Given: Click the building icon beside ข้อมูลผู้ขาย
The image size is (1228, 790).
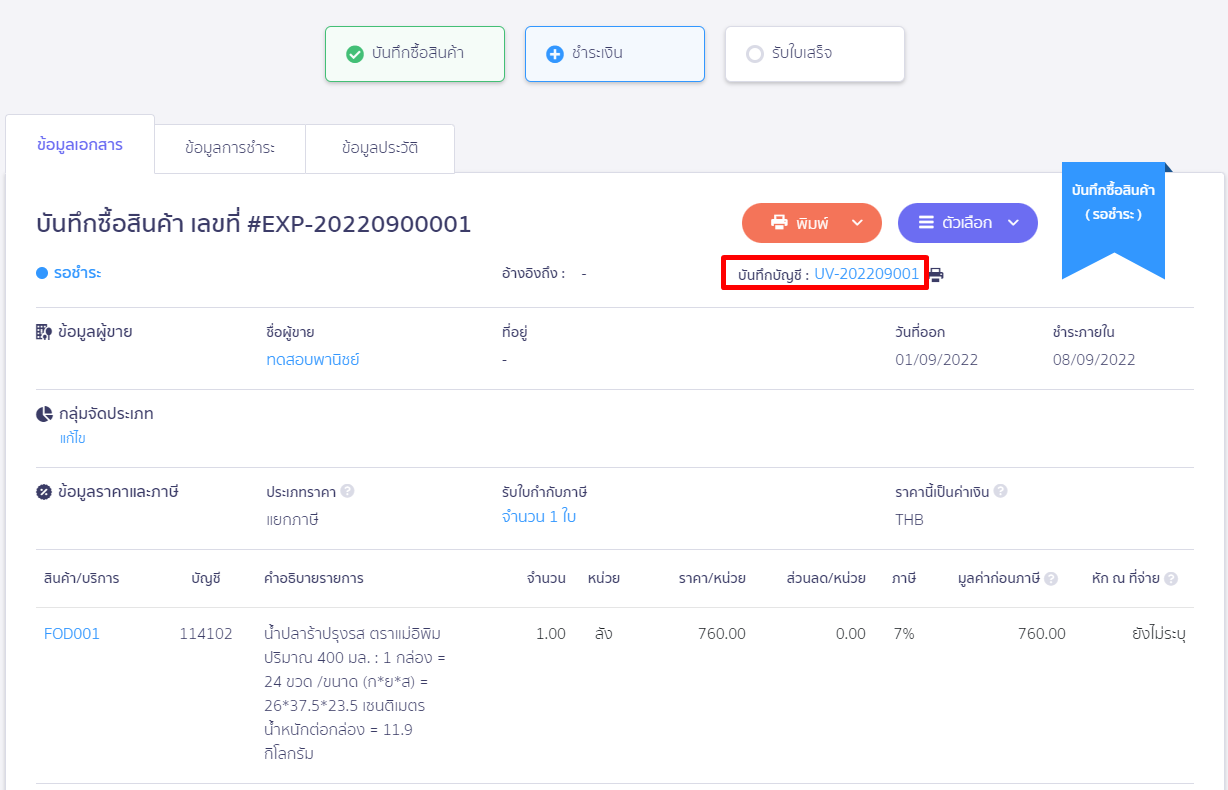Looking at the screenshot, I should [x=44, y=332].
